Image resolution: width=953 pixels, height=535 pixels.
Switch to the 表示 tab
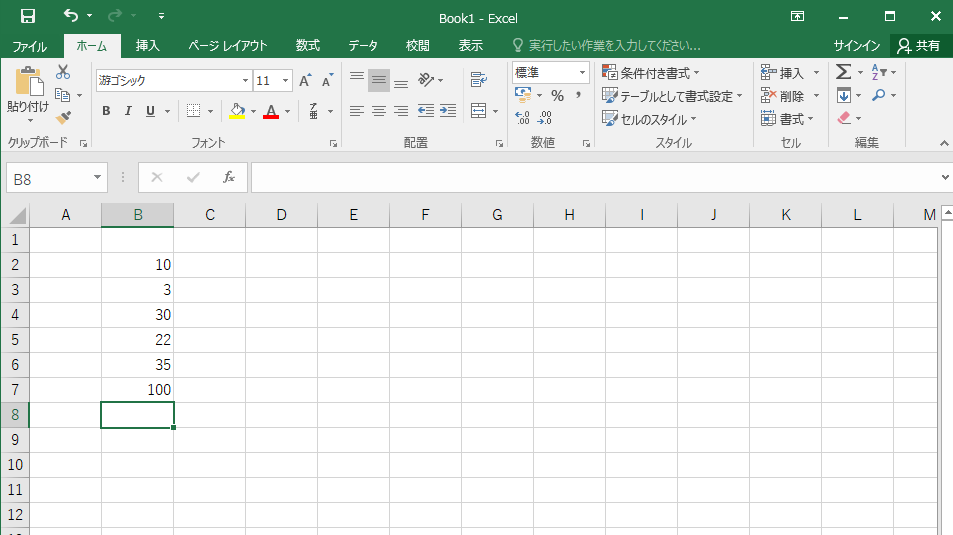coord(470,46)
